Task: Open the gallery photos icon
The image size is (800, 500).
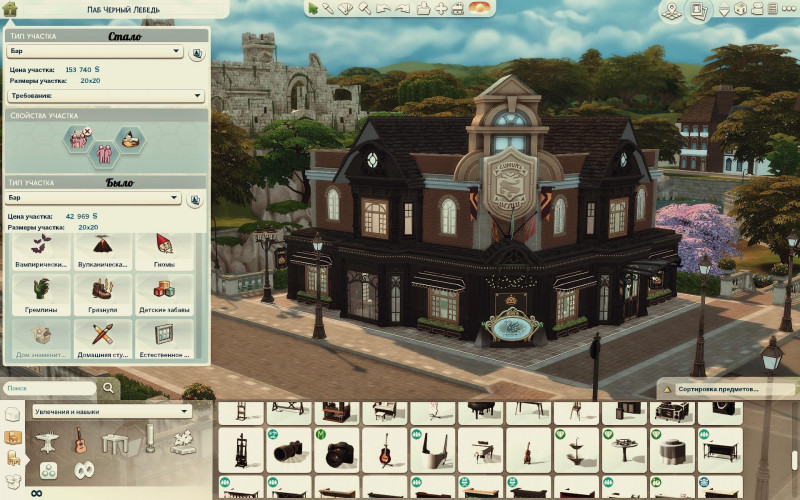Action: 697,11
